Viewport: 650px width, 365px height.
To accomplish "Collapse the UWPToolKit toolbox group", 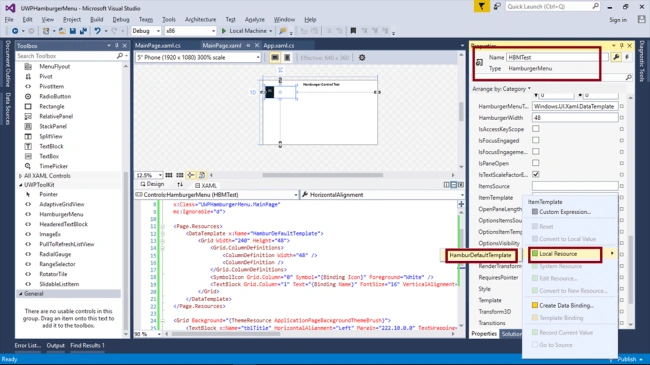I will (x=21, y=185).
